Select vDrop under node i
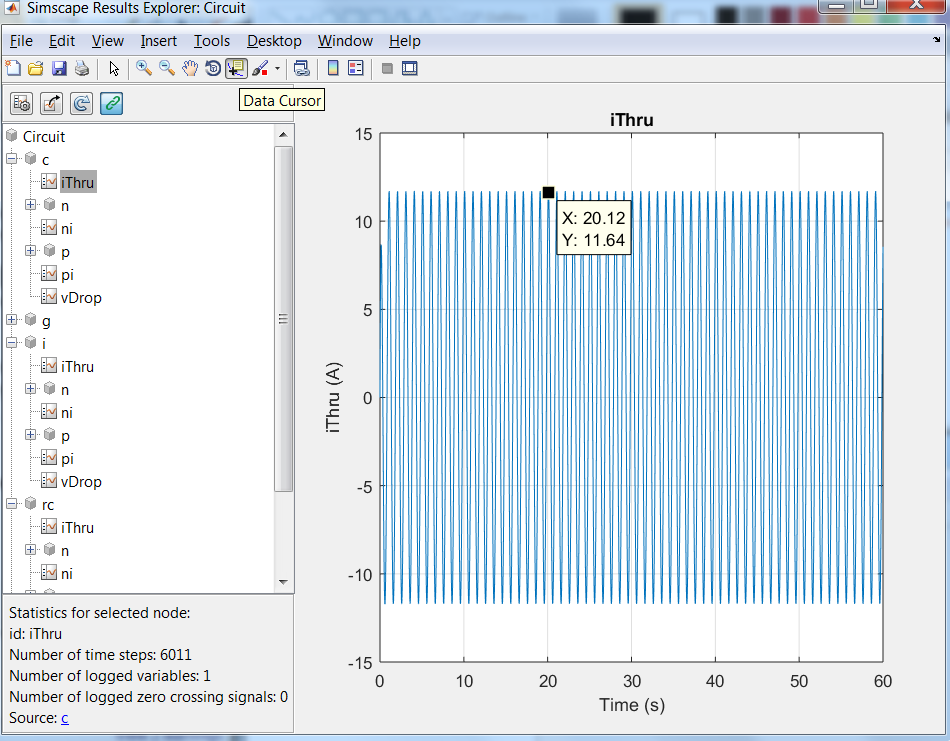Screen dimensions: 950x741 81,482
